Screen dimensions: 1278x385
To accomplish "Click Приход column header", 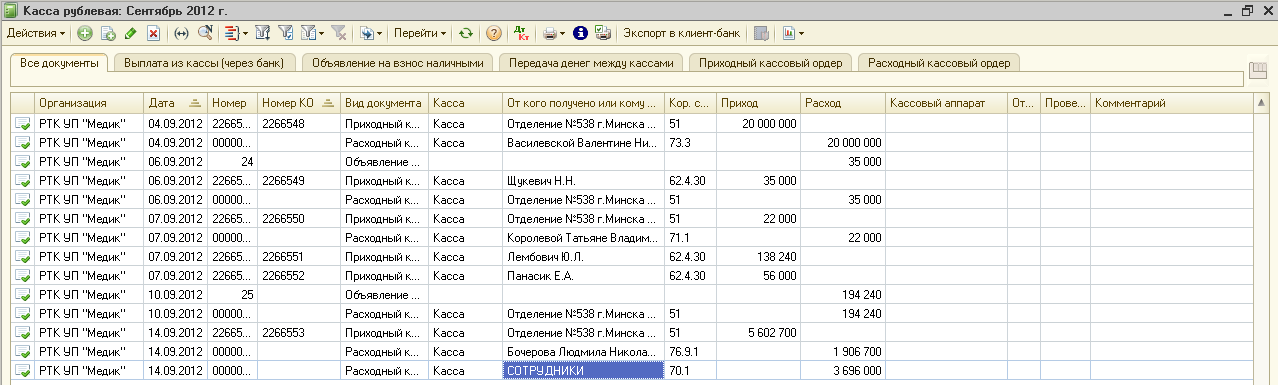I will (758, 103).
